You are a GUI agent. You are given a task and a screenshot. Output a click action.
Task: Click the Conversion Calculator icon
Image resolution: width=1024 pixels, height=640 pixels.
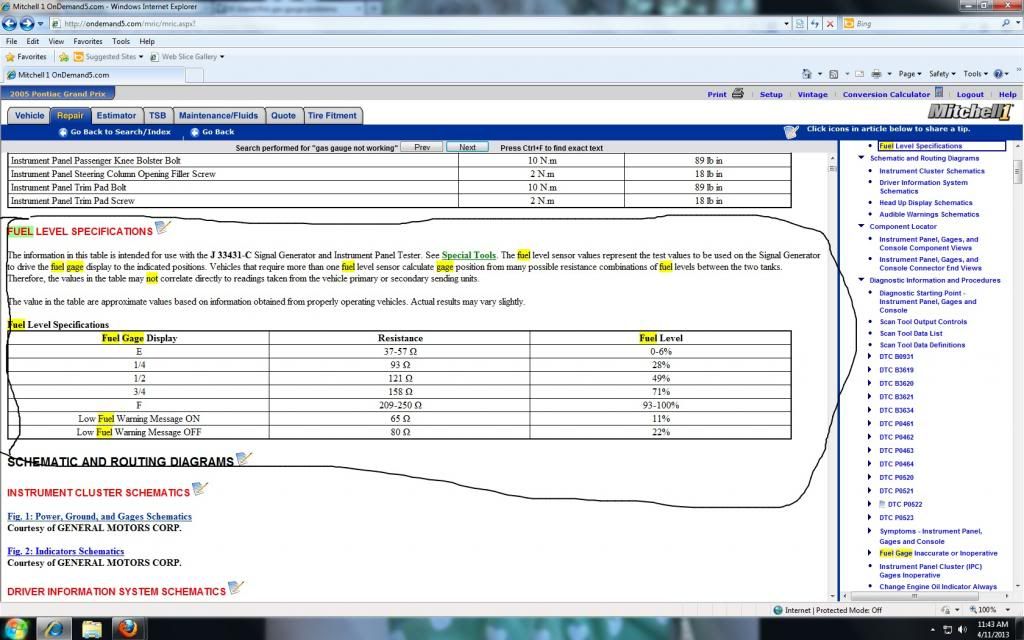pos(938,93)
